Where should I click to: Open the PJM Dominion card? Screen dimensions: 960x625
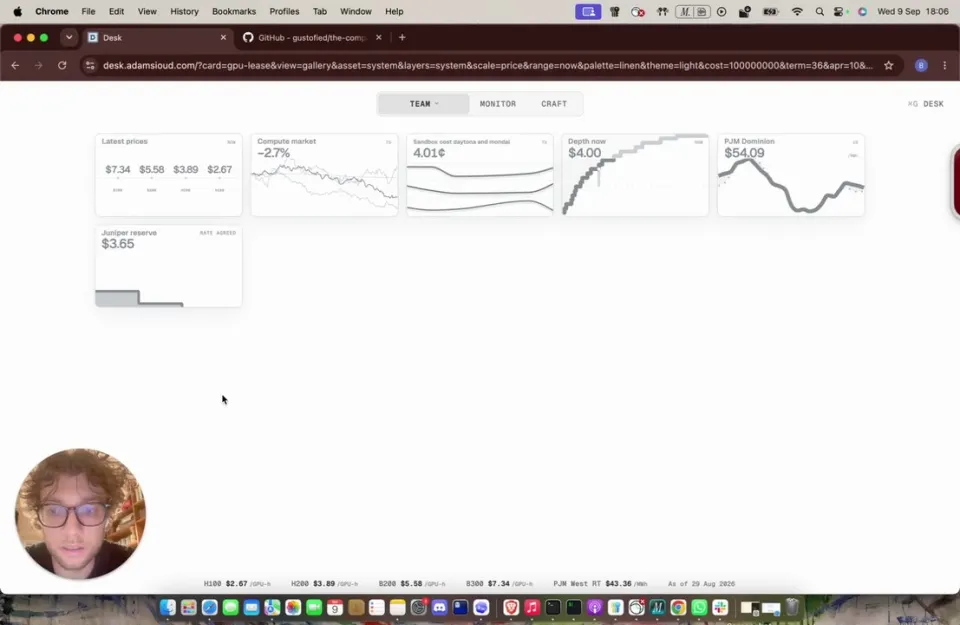pyautogui.click(x=791, y=174)
